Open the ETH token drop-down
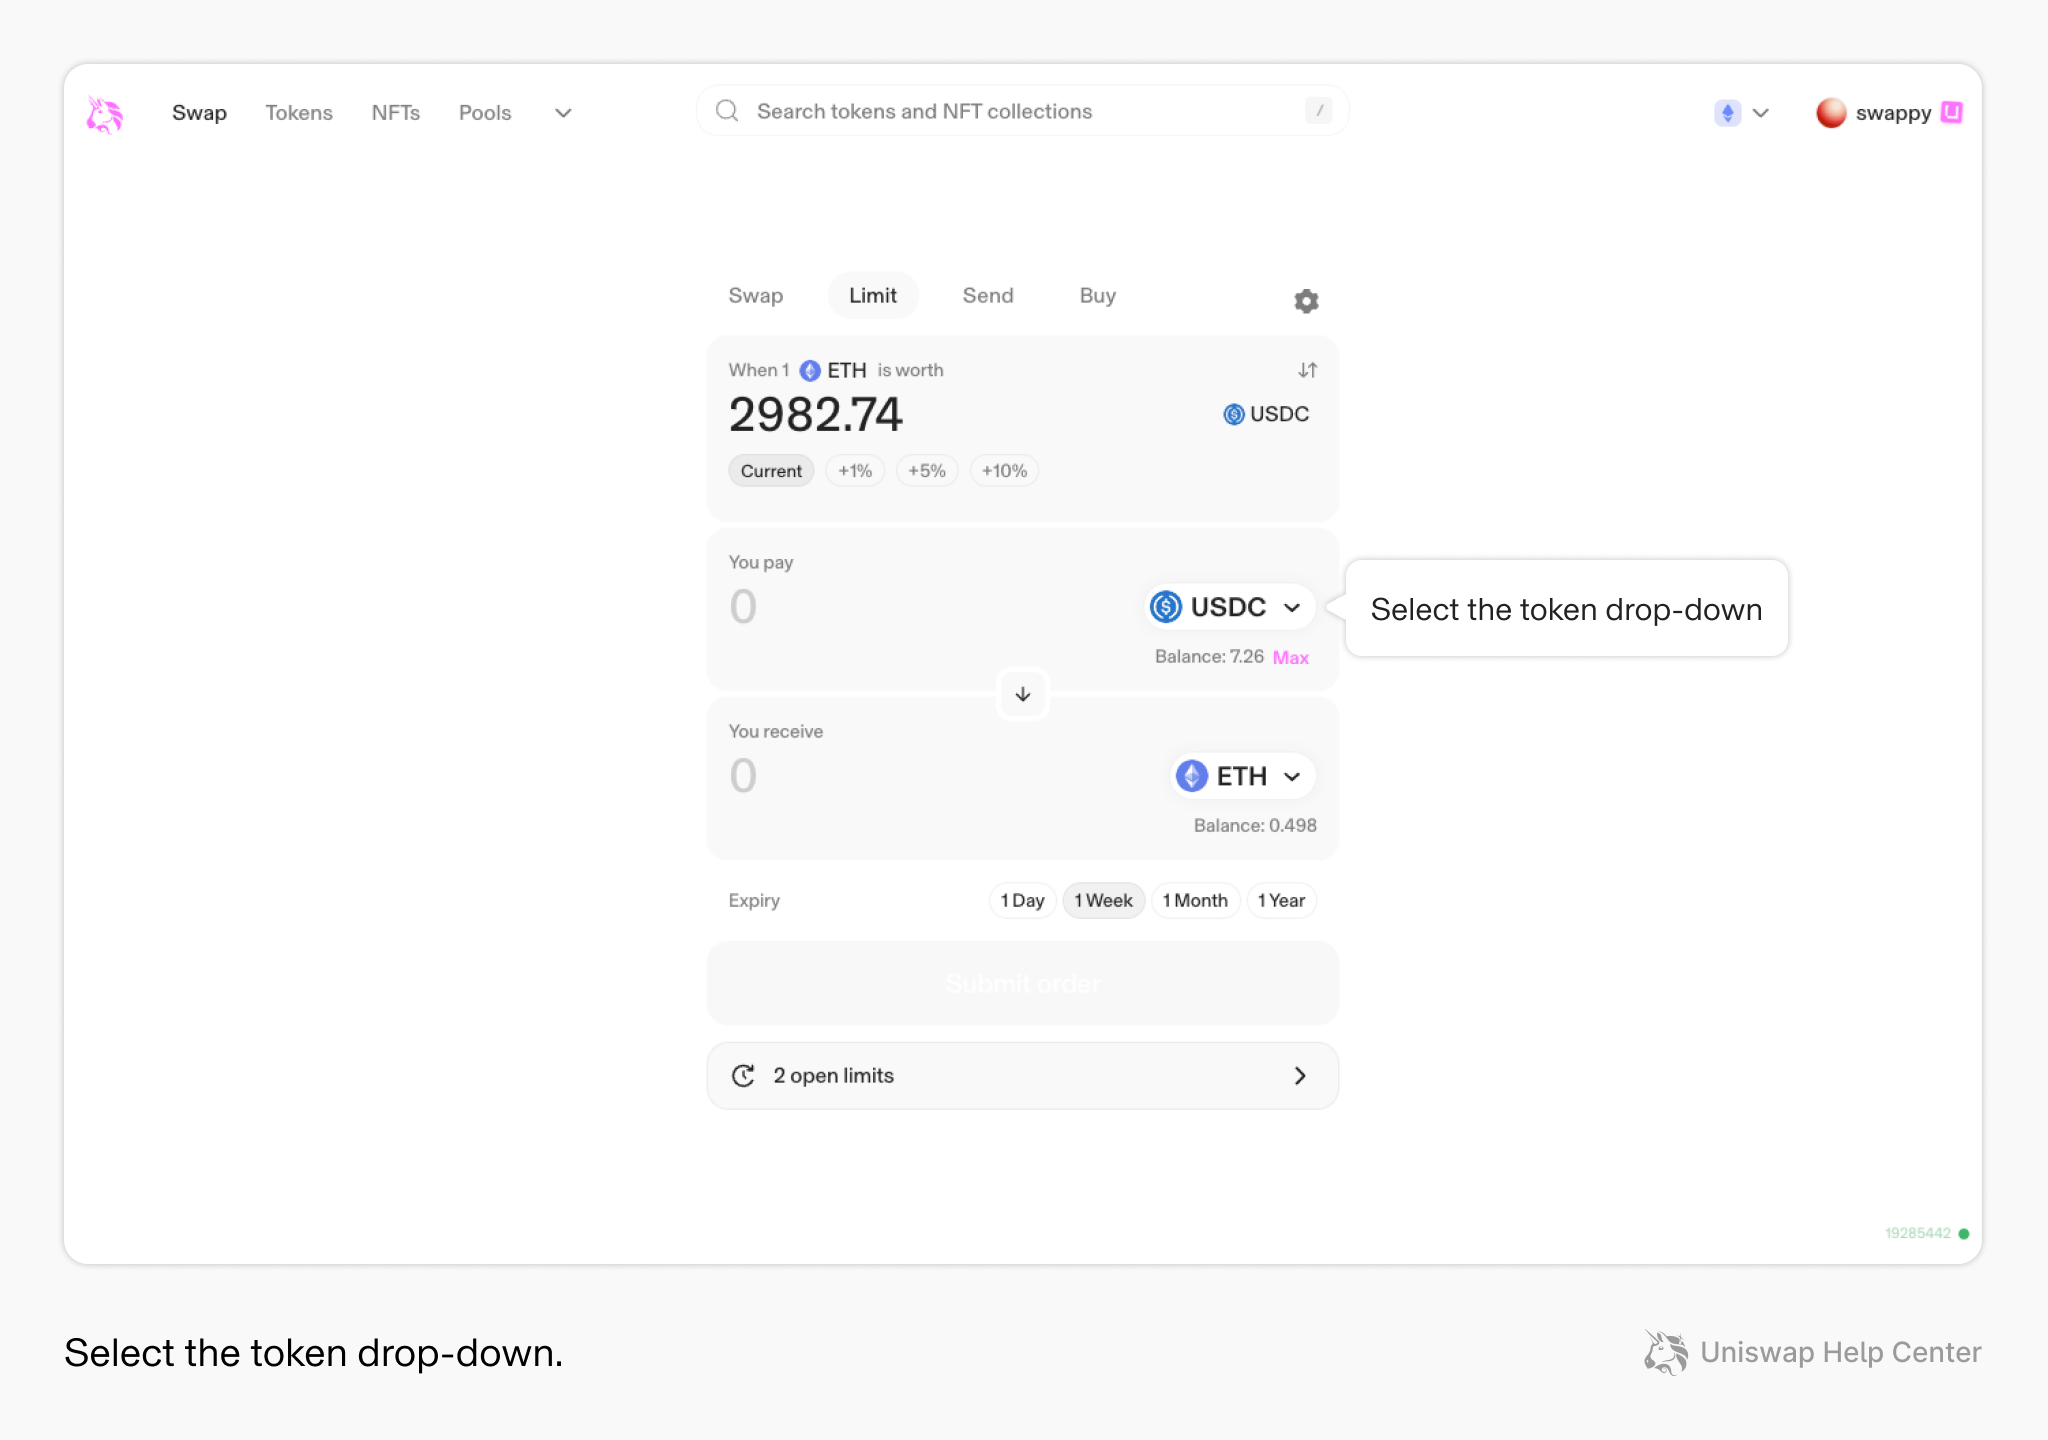 1242,776
